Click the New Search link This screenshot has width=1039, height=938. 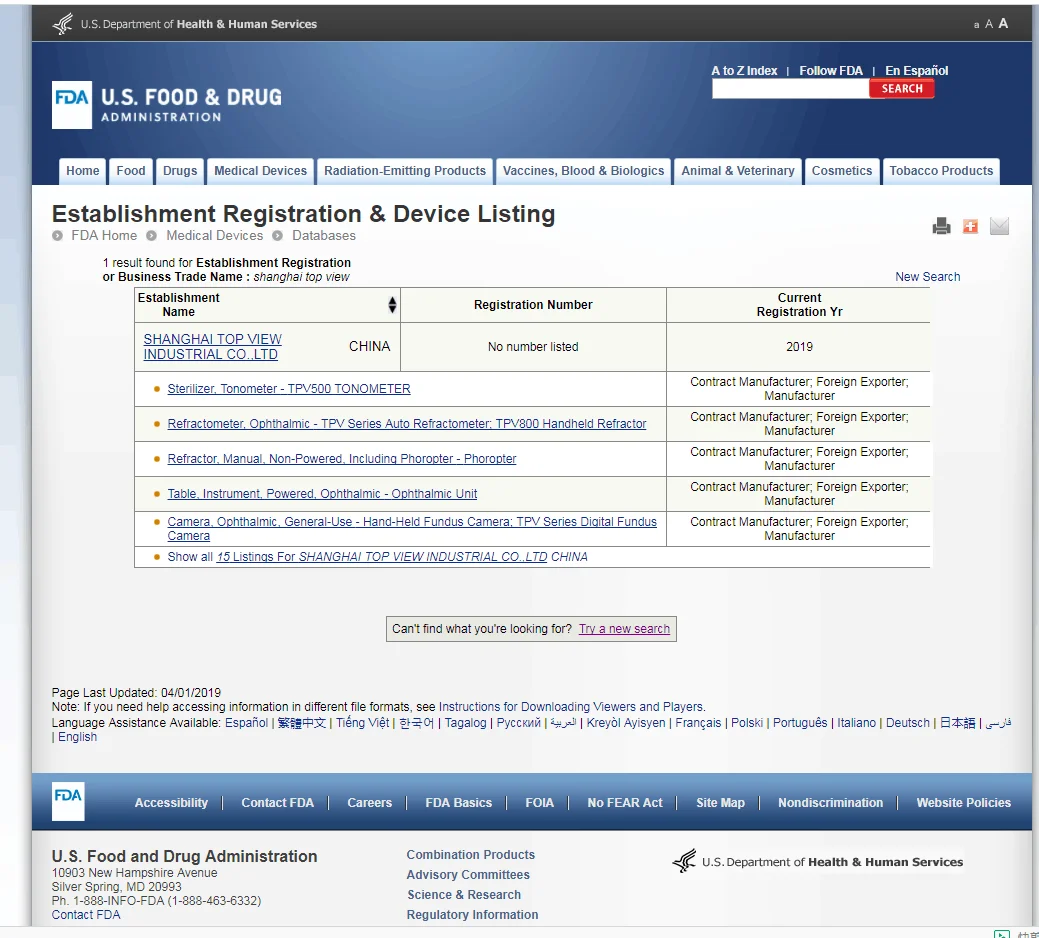pyautogui.click(x=927, y=277)
